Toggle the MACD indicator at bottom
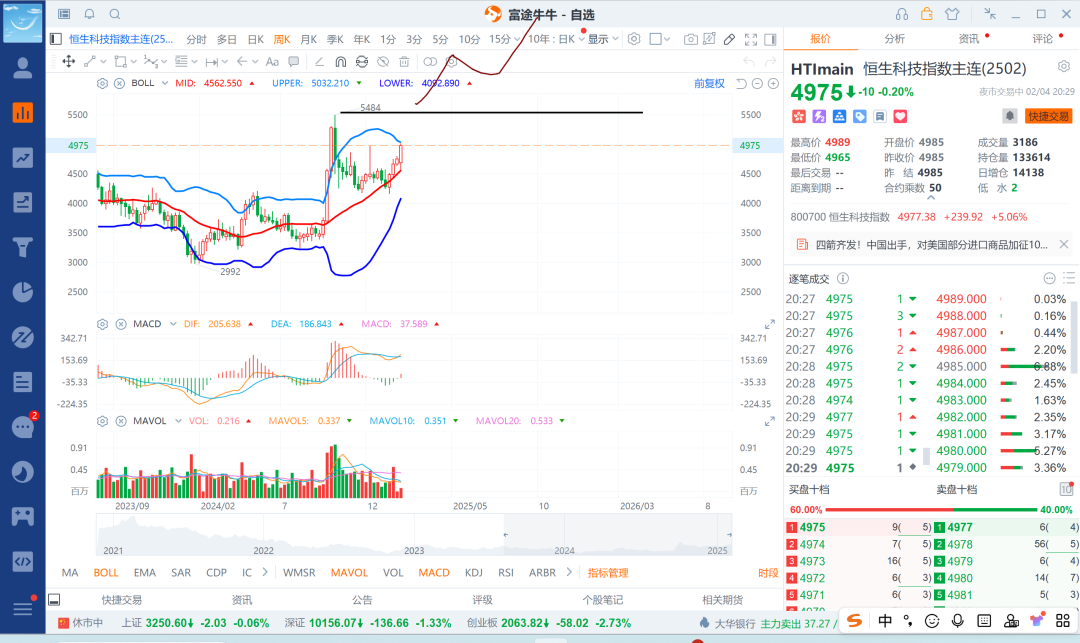 tap(434, 572)
